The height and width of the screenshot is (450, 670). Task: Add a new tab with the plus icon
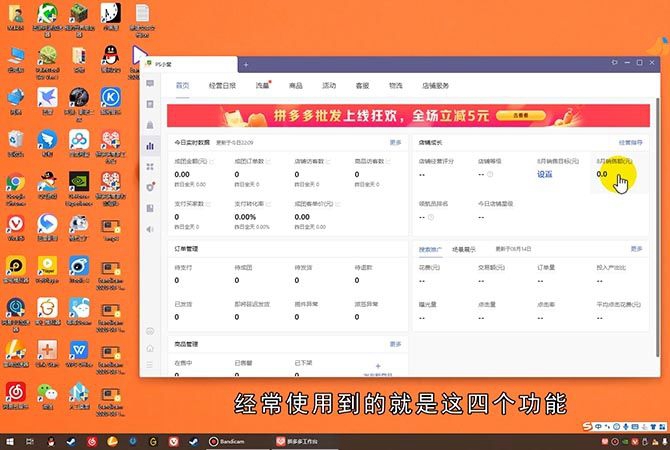pos(246,65)
